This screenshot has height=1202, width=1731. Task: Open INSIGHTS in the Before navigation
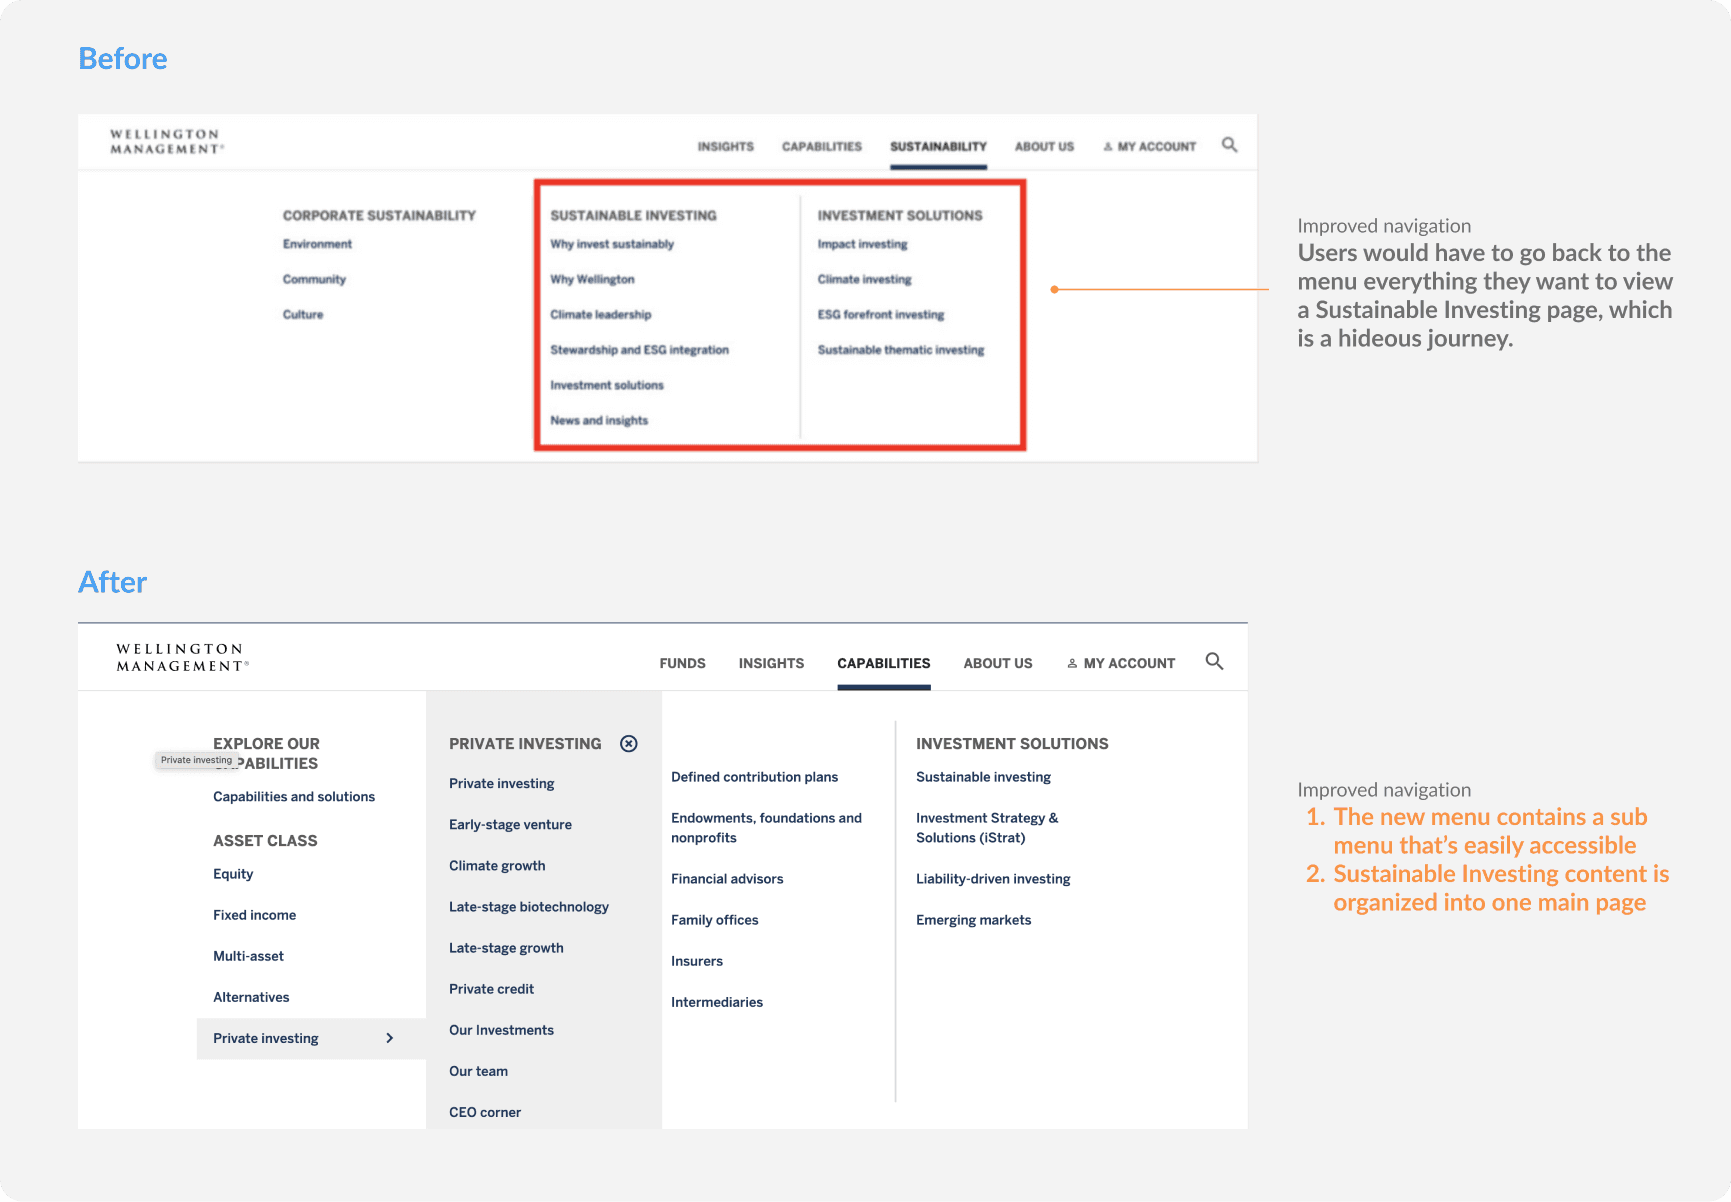point(726,146)
